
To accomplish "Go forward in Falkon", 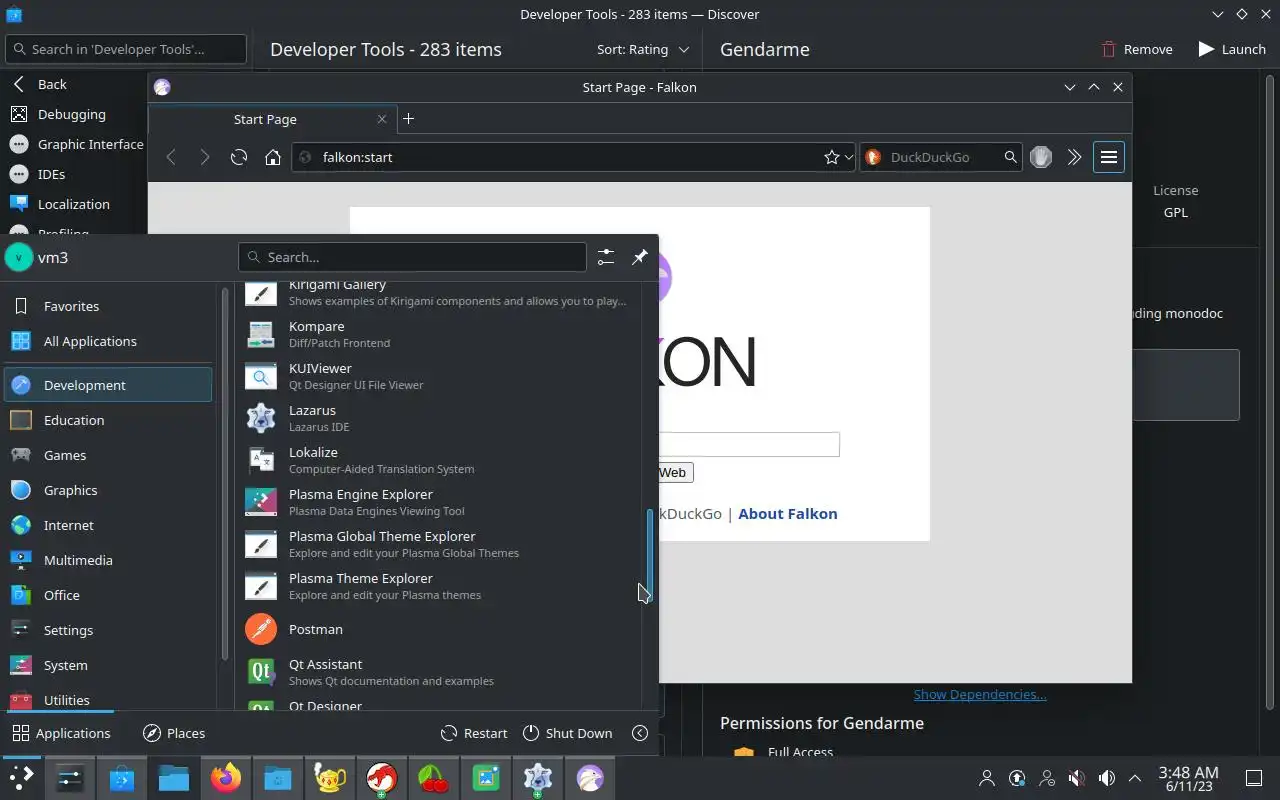I will click(x=205, y=157).
